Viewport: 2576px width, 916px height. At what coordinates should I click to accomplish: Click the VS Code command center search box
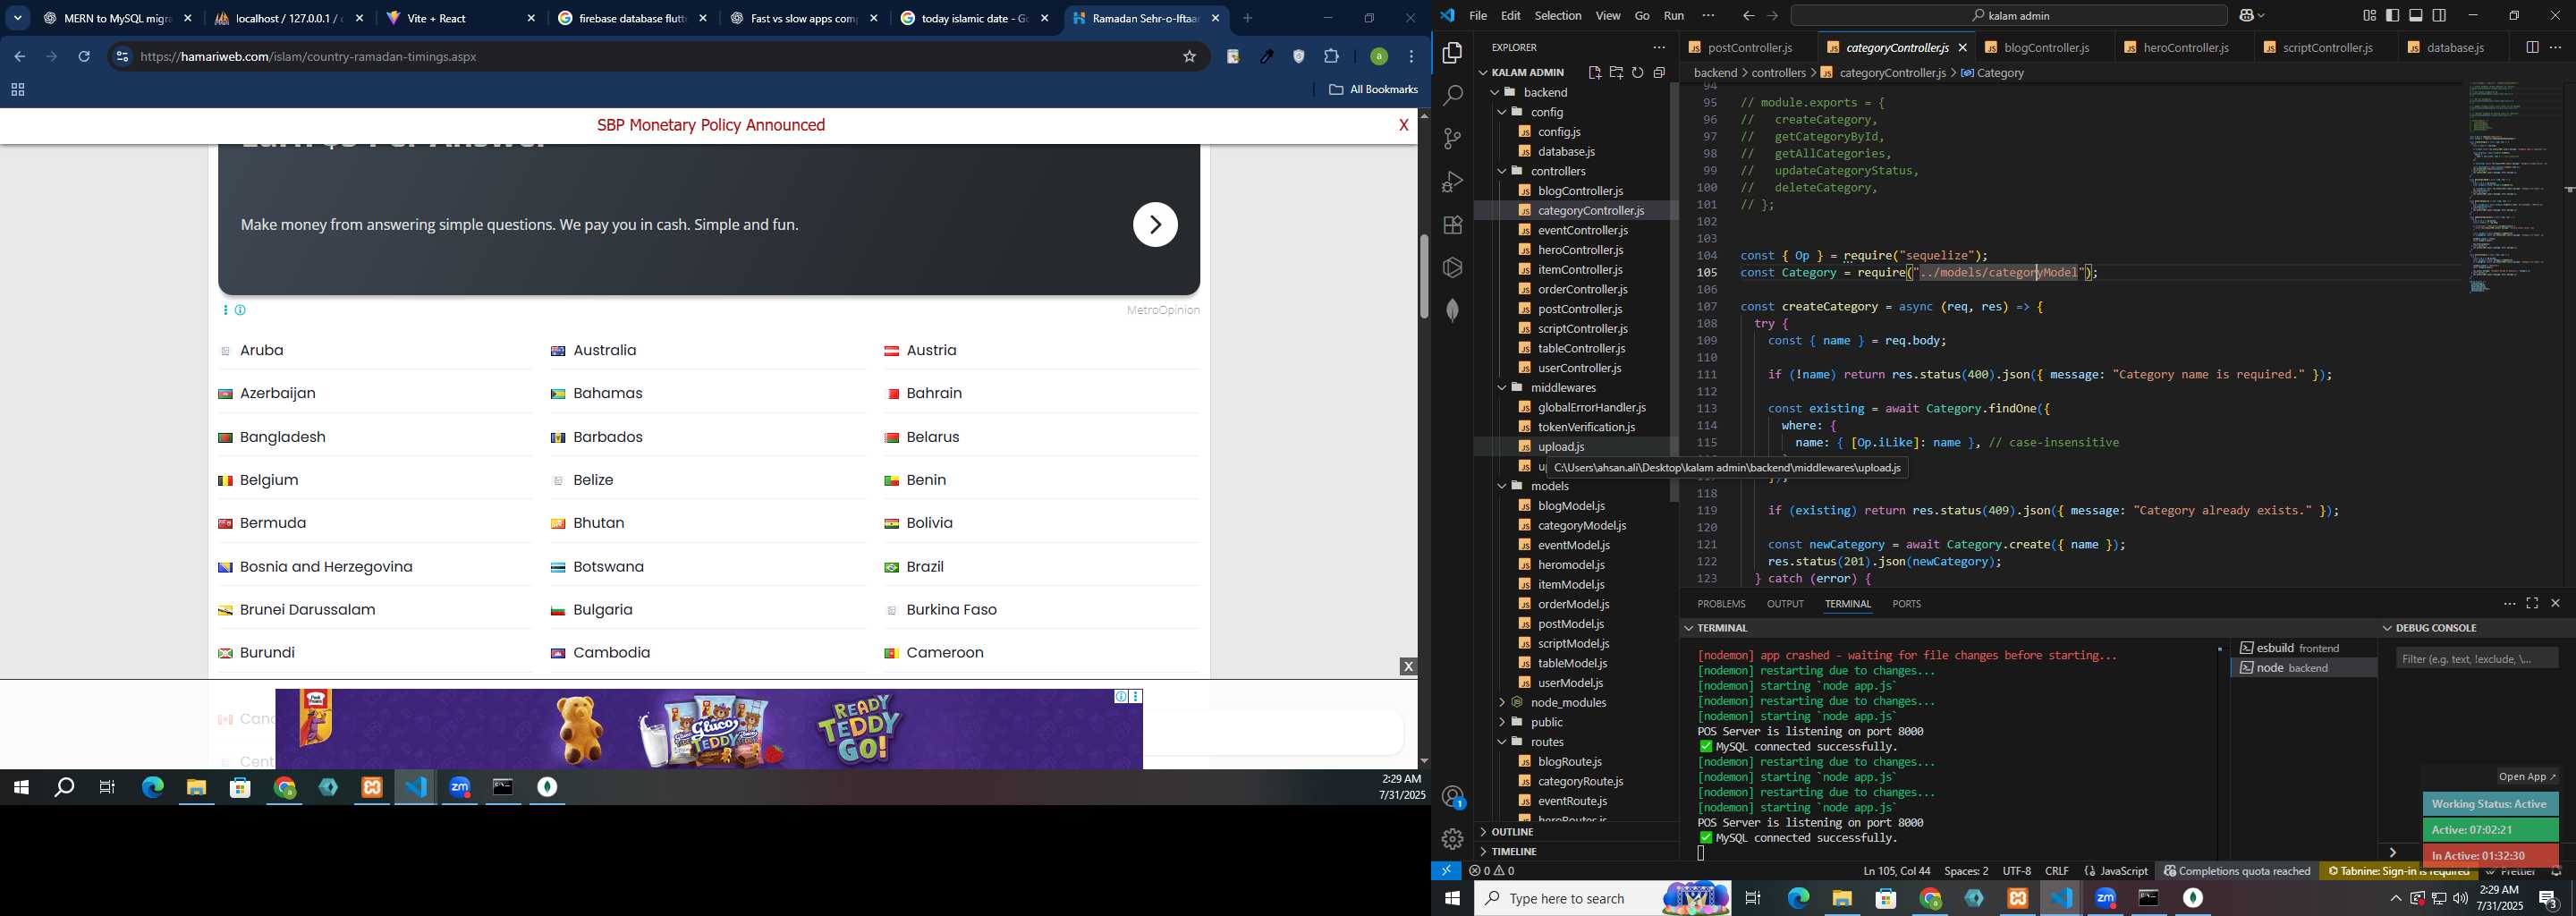[x=2008, y=16]
